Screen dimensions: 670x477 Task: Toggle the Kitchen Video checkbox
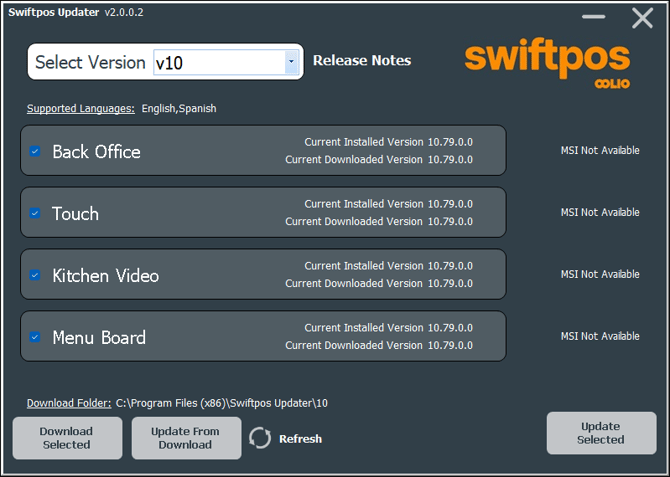point(35,275)
